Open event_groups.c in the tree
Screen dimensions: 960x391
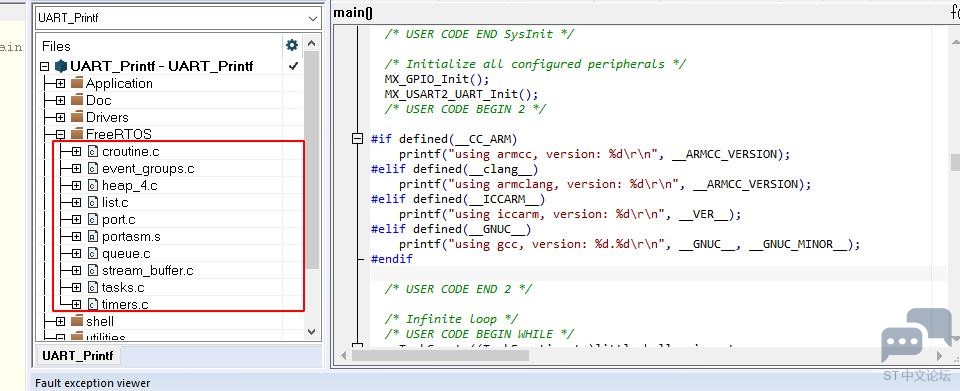(148, 168)
